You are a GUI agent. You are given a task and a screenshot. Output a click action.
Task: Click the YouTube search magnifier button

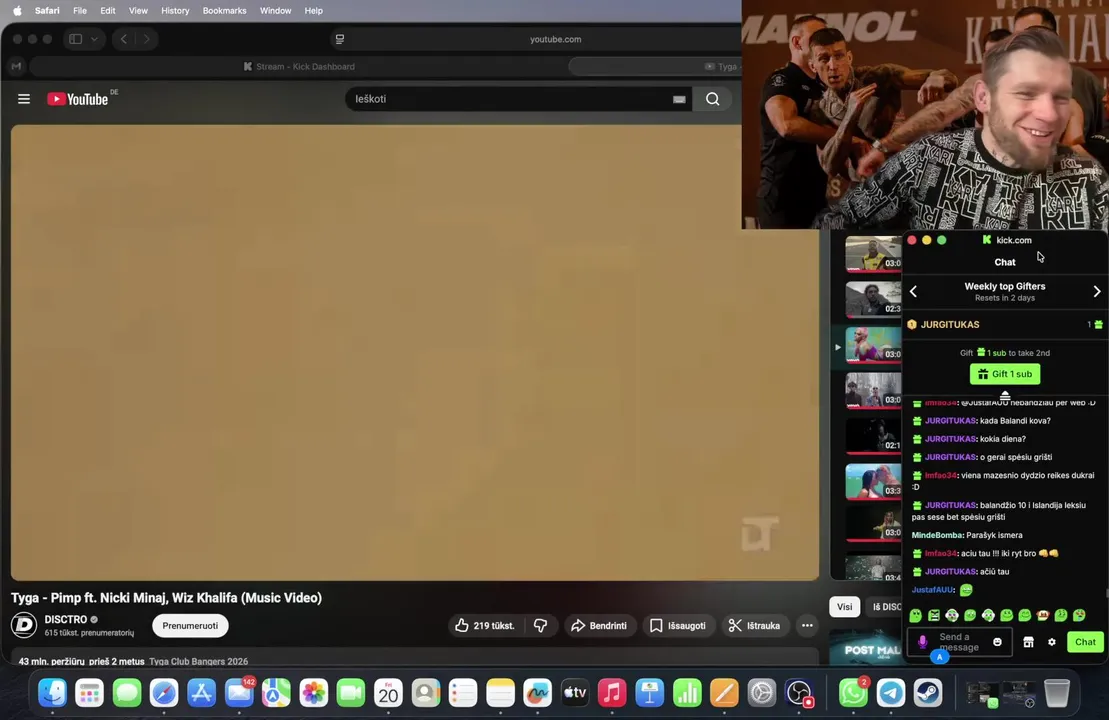[712, 99]
